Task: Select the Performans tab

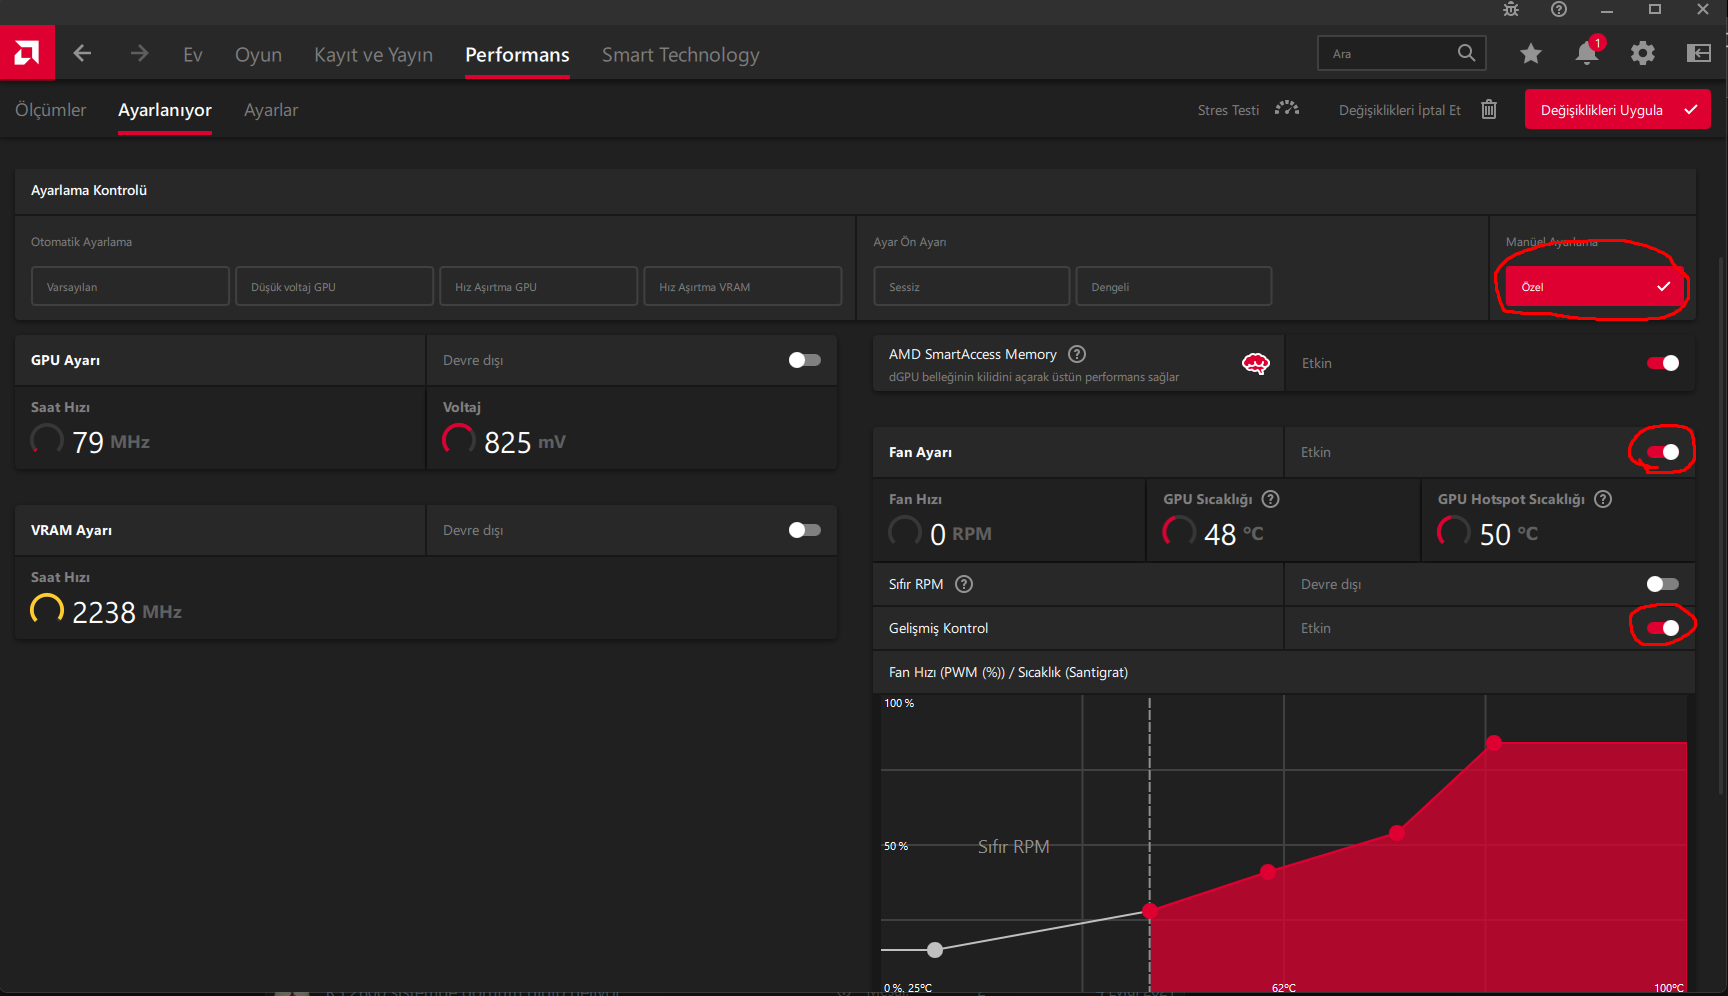Action: [517, 55]
